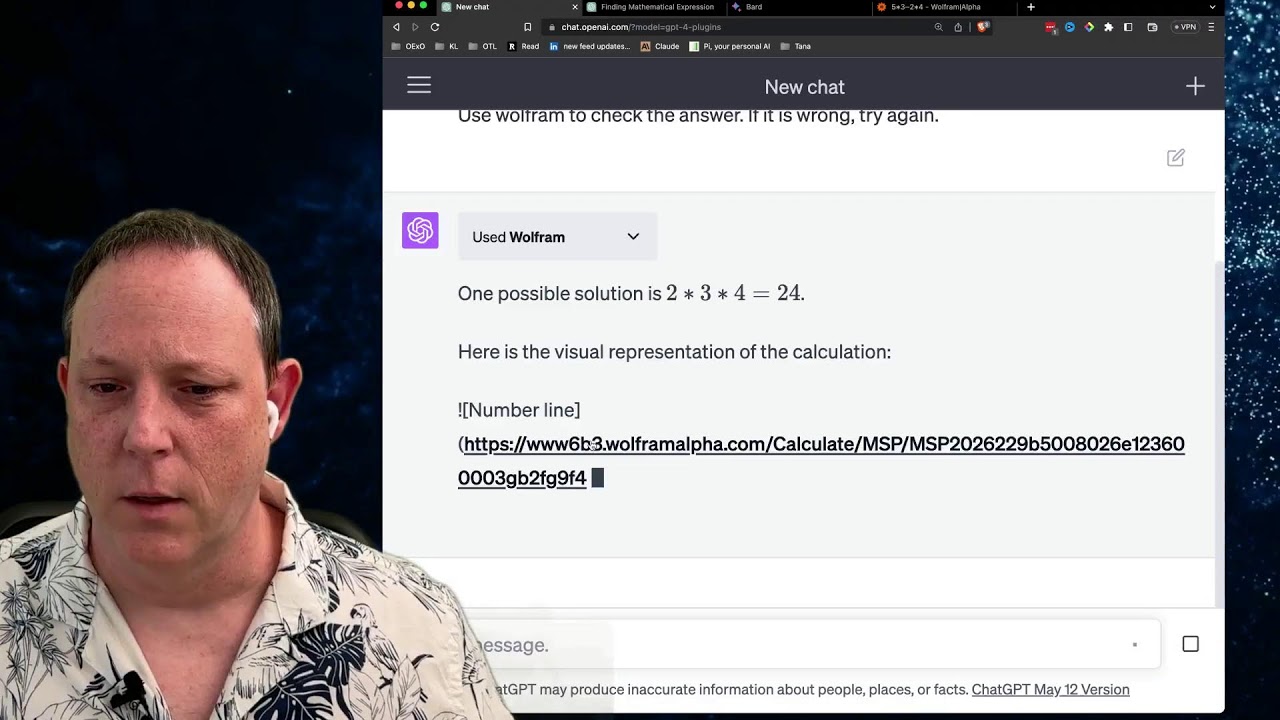Click the zoom magnifier icon in address bar
Viewport: 1280px width, 720px height.
pos(938,27)
